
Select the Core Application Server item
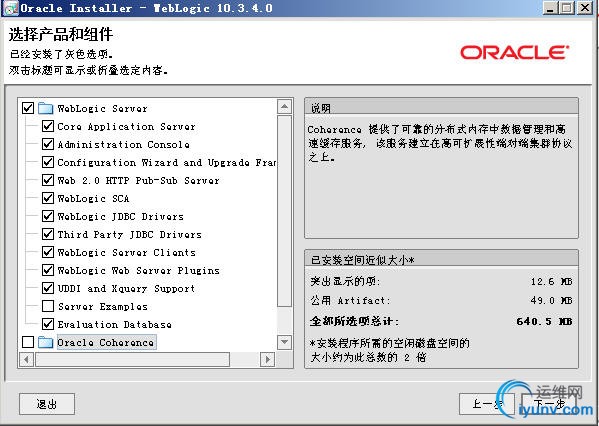[126, 126]
